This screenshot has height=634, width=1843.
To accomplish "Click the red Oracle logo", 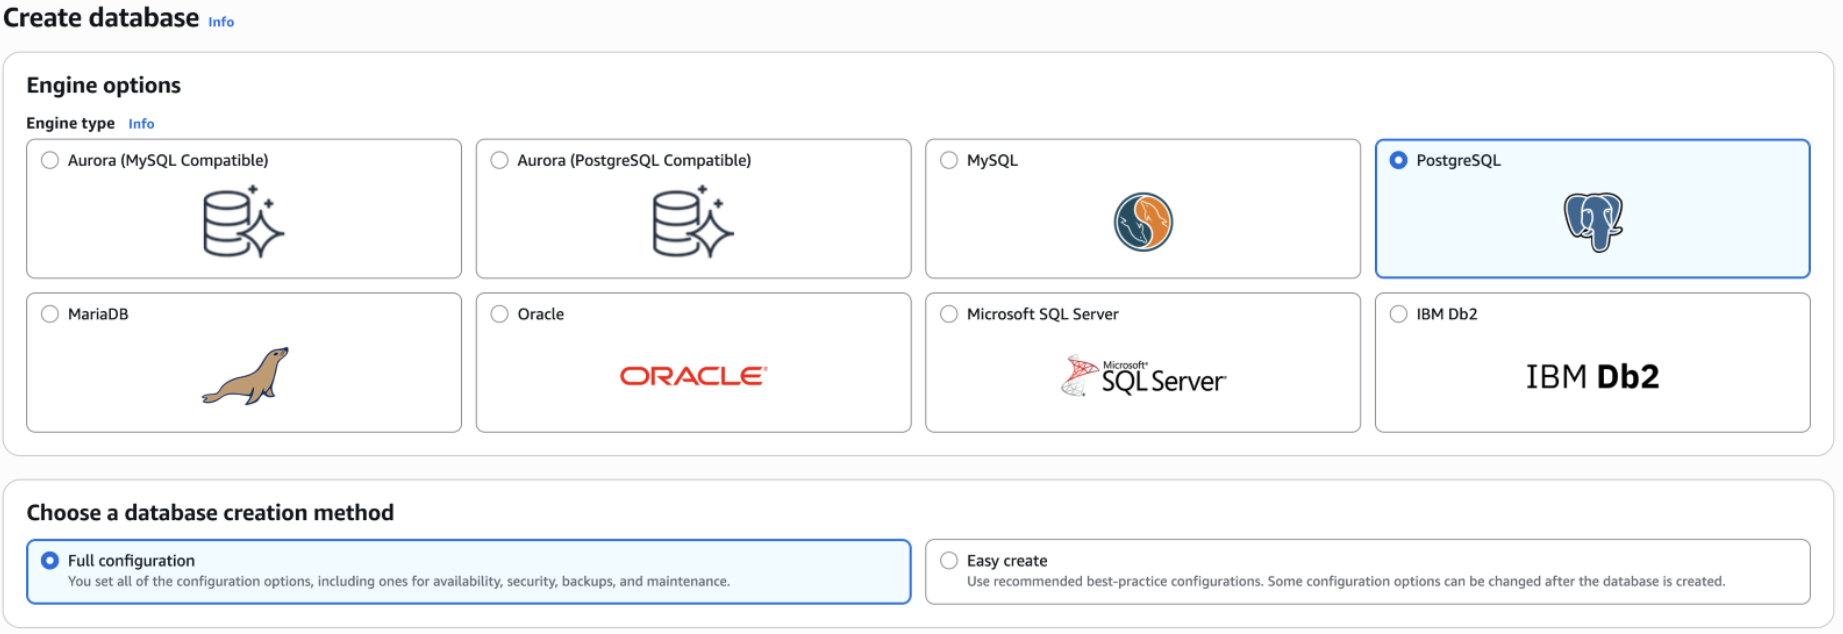I will pyautogui.click(x=693, y=376).
